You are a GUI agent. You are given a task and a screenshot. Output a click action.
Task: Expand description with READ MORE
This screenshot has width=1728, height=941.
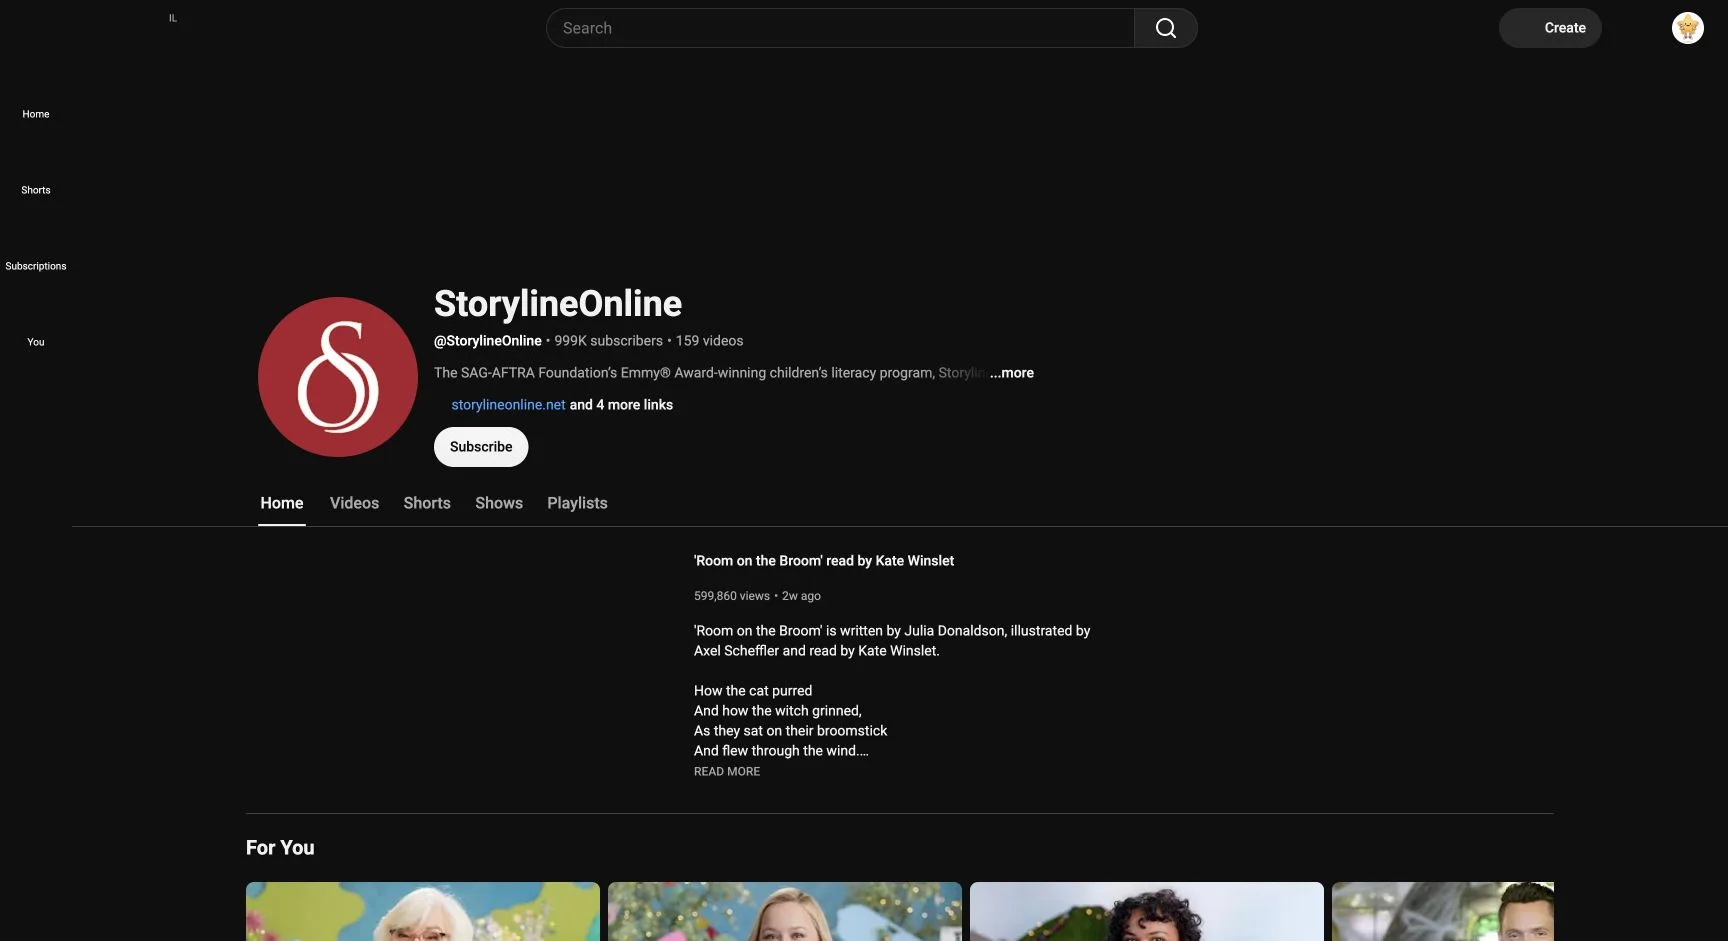(x=727, y=772)
